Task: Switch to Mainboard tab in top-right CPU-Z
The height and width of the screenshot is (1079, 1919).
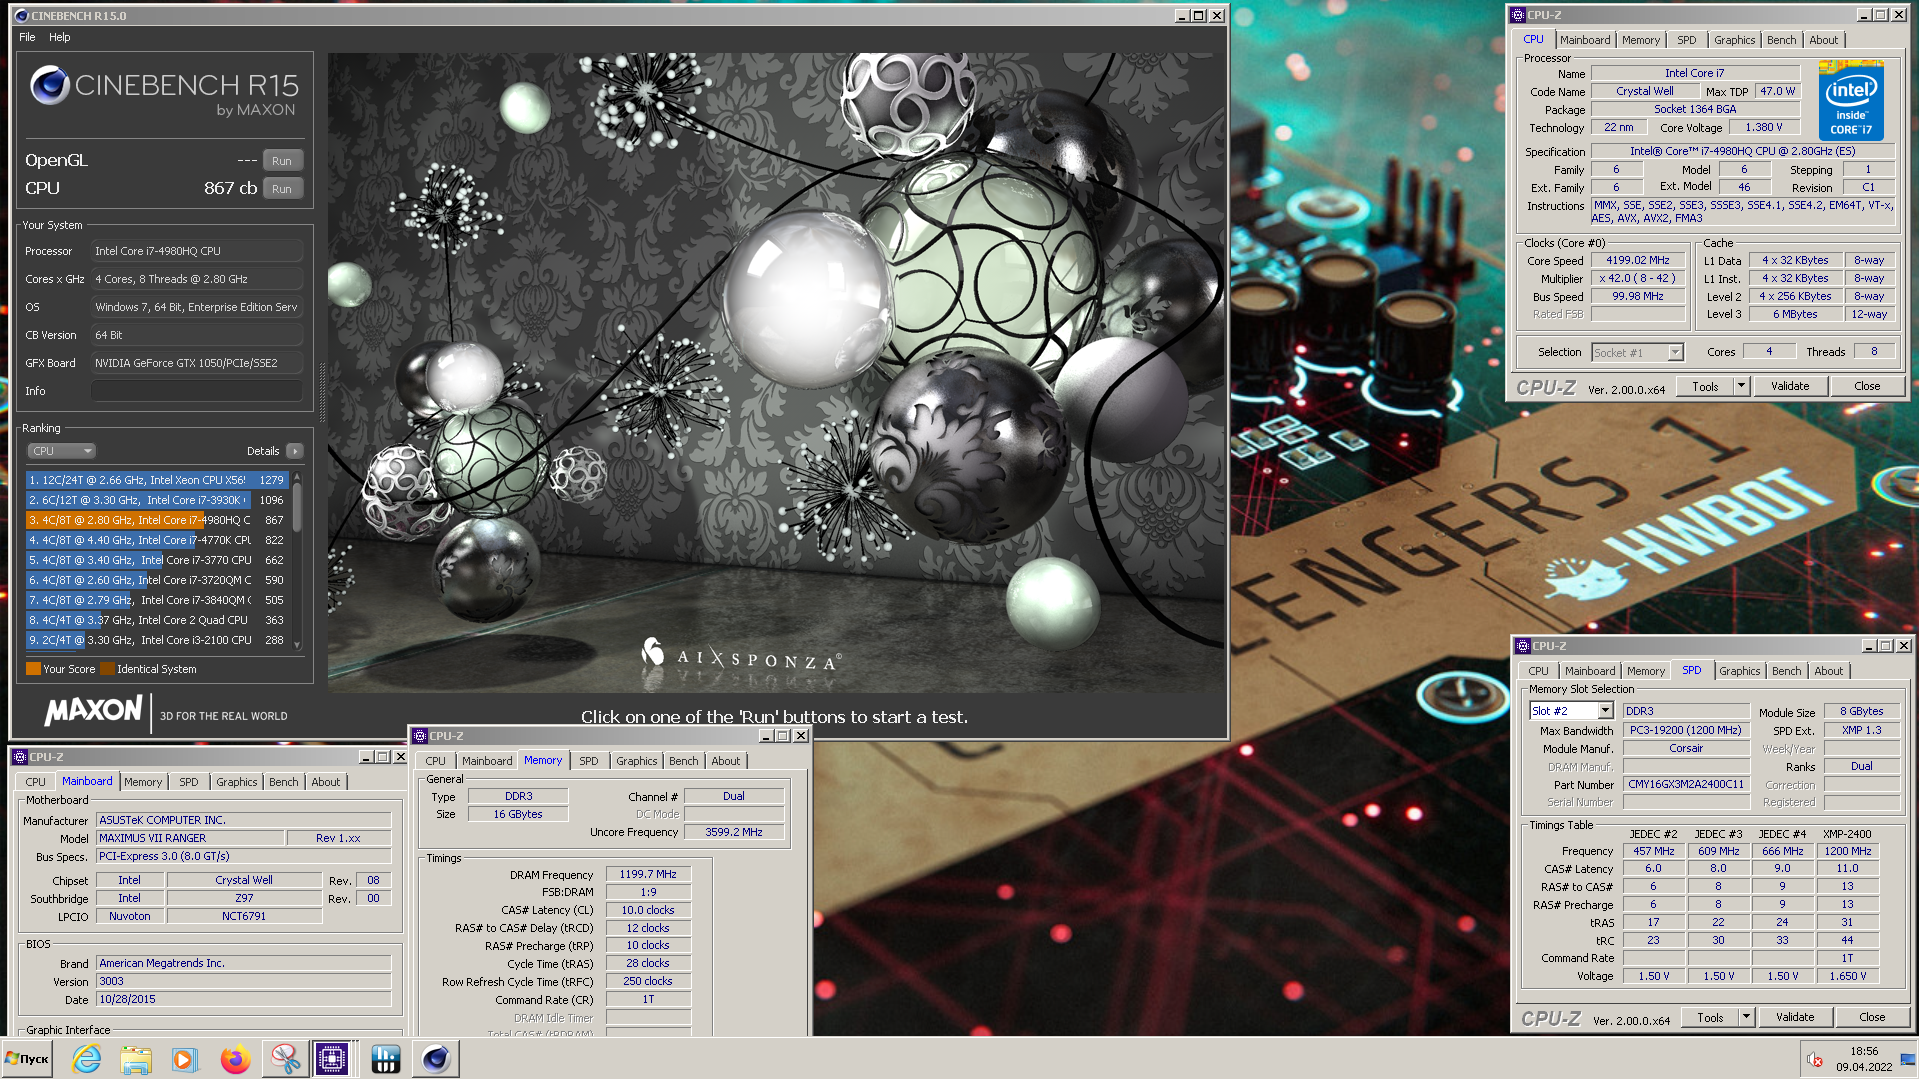Action: 1585,40
